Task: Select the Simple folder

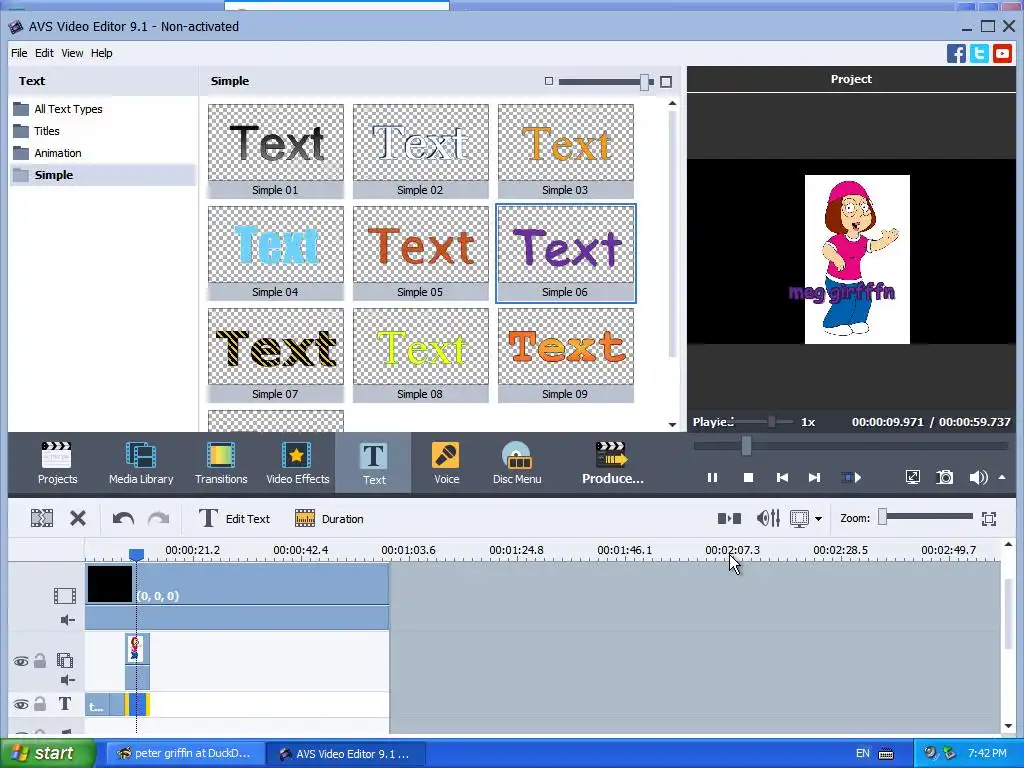Action: click(103, 175)
